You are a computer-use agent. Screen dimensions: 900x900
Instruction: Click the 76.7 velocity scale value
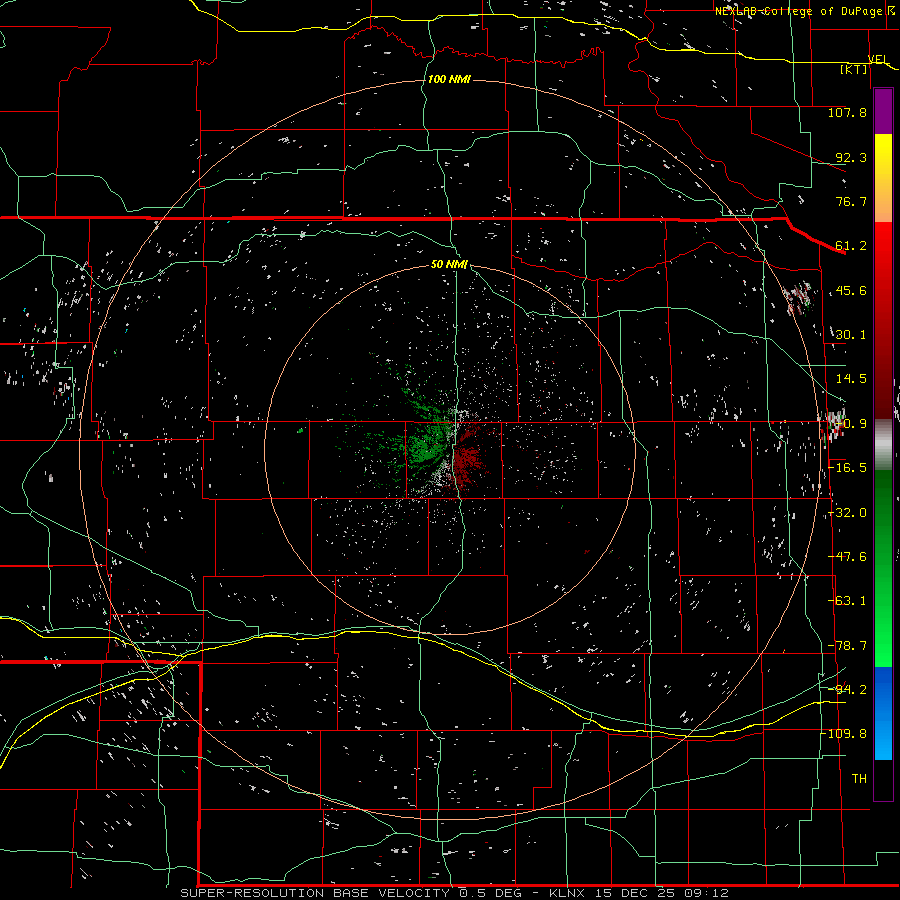point(851,201)
